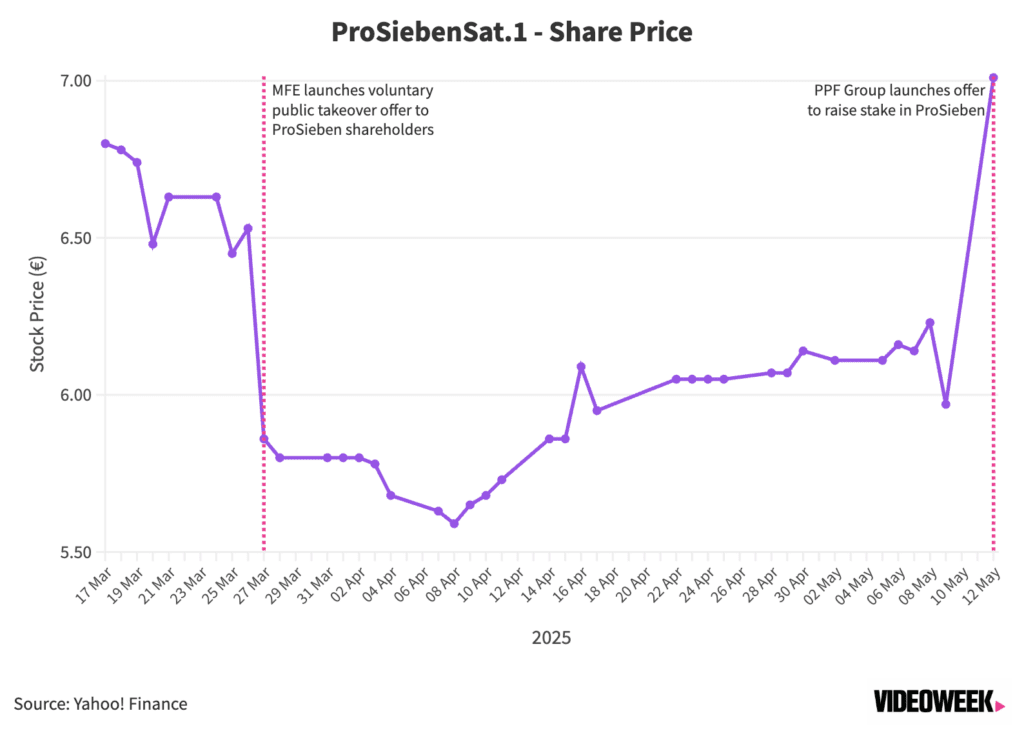Click the pink VideoWeek play arrow

pos(1000,706)
